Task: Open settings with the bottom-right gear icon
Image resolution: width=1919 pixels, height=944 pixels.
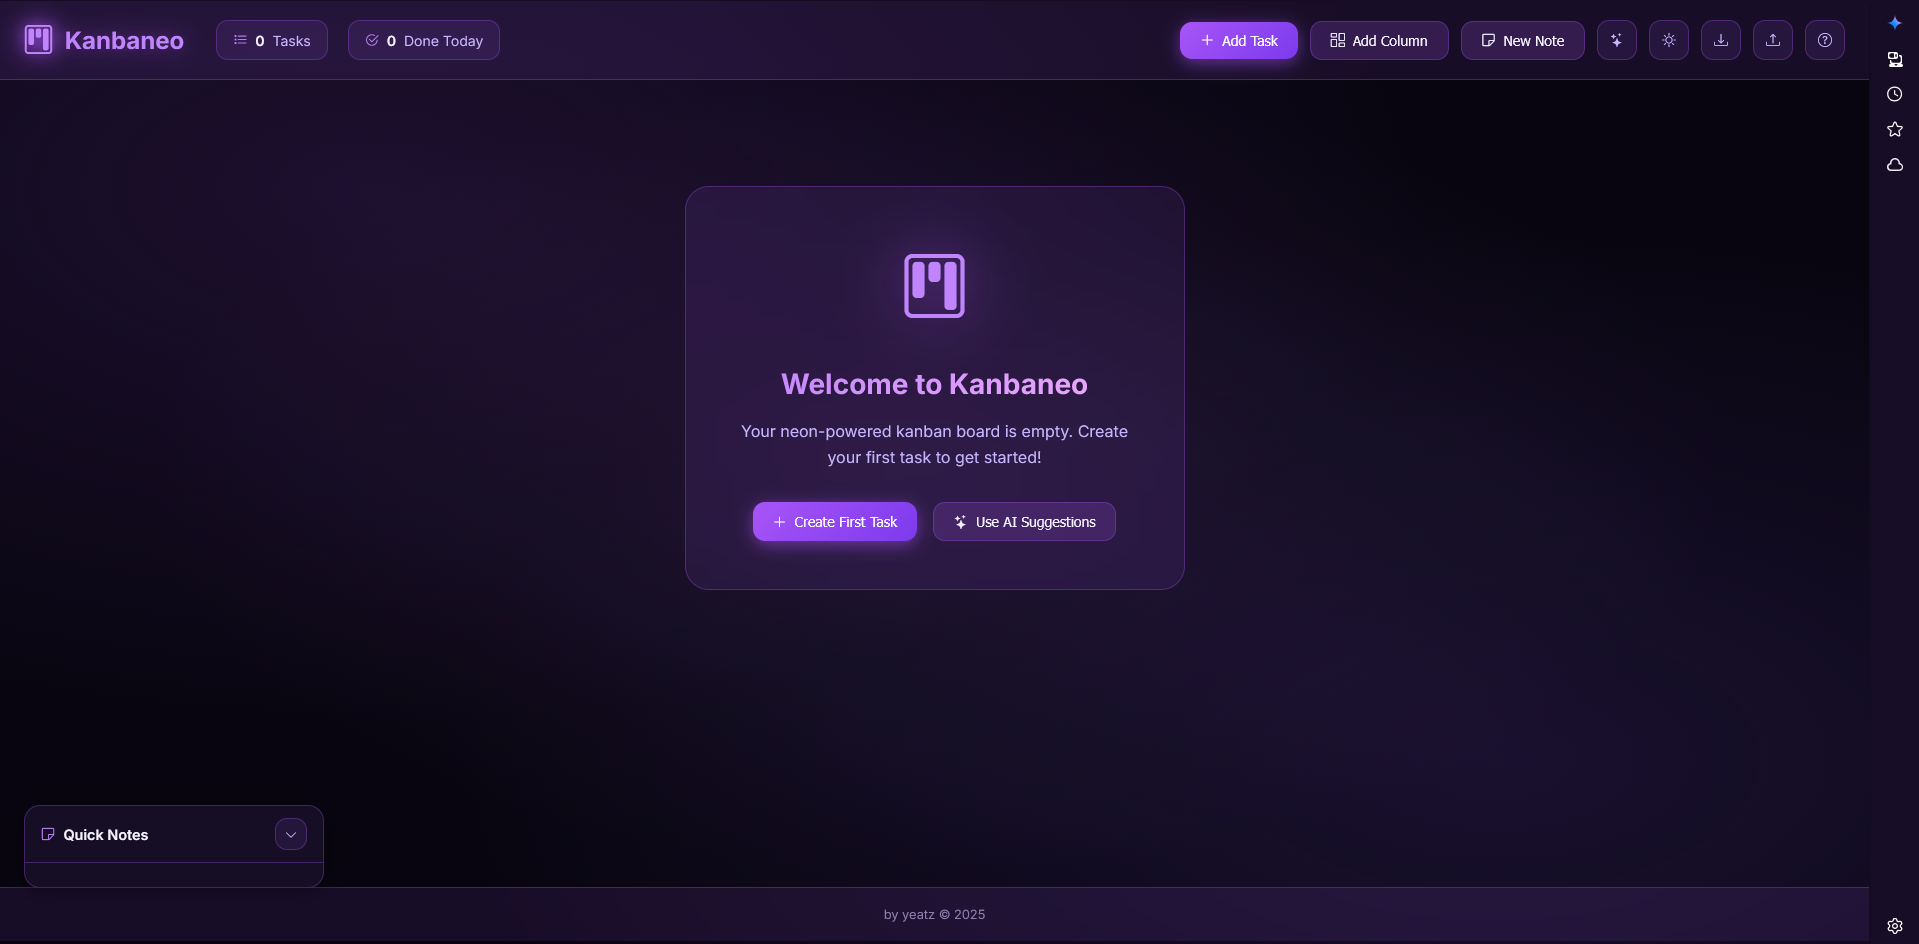Action: pyautogui.click(x=1895, y=926)
